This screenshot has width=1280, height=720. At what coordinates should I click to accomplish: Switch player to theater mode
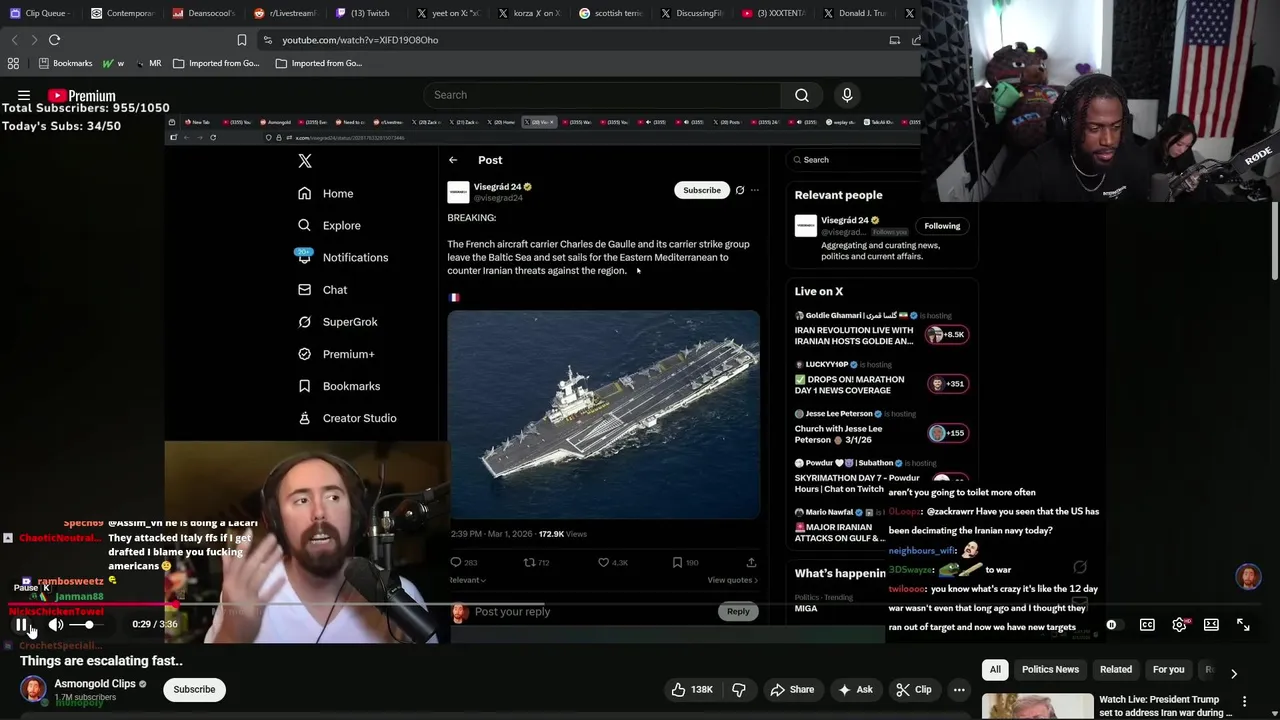tap(1211, 625)
